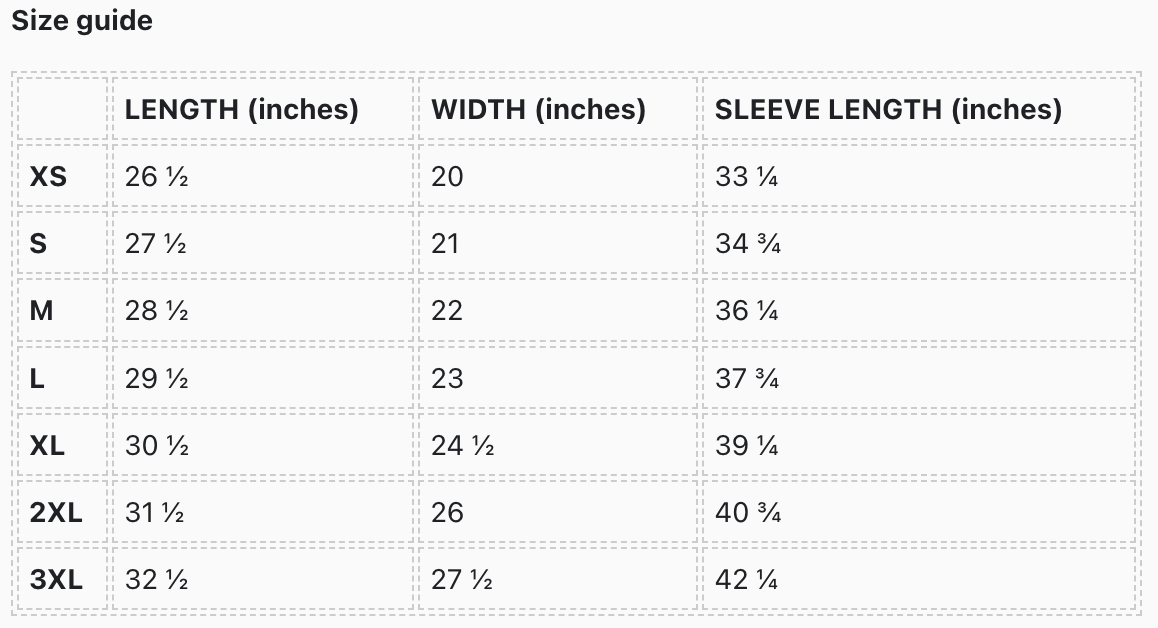Click the XS width value 20
This screenshot has width=1158, height=628.
tap(447, 177)
